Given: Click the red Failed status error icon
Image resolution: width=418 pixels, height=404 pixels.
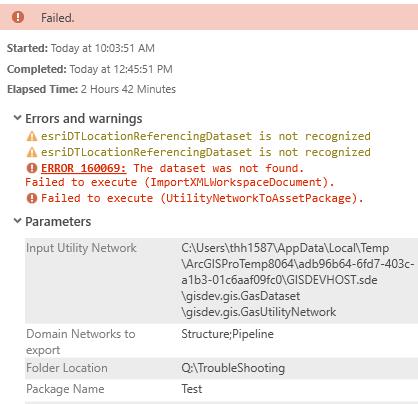Looking at the screenshot, I should 18,17.
